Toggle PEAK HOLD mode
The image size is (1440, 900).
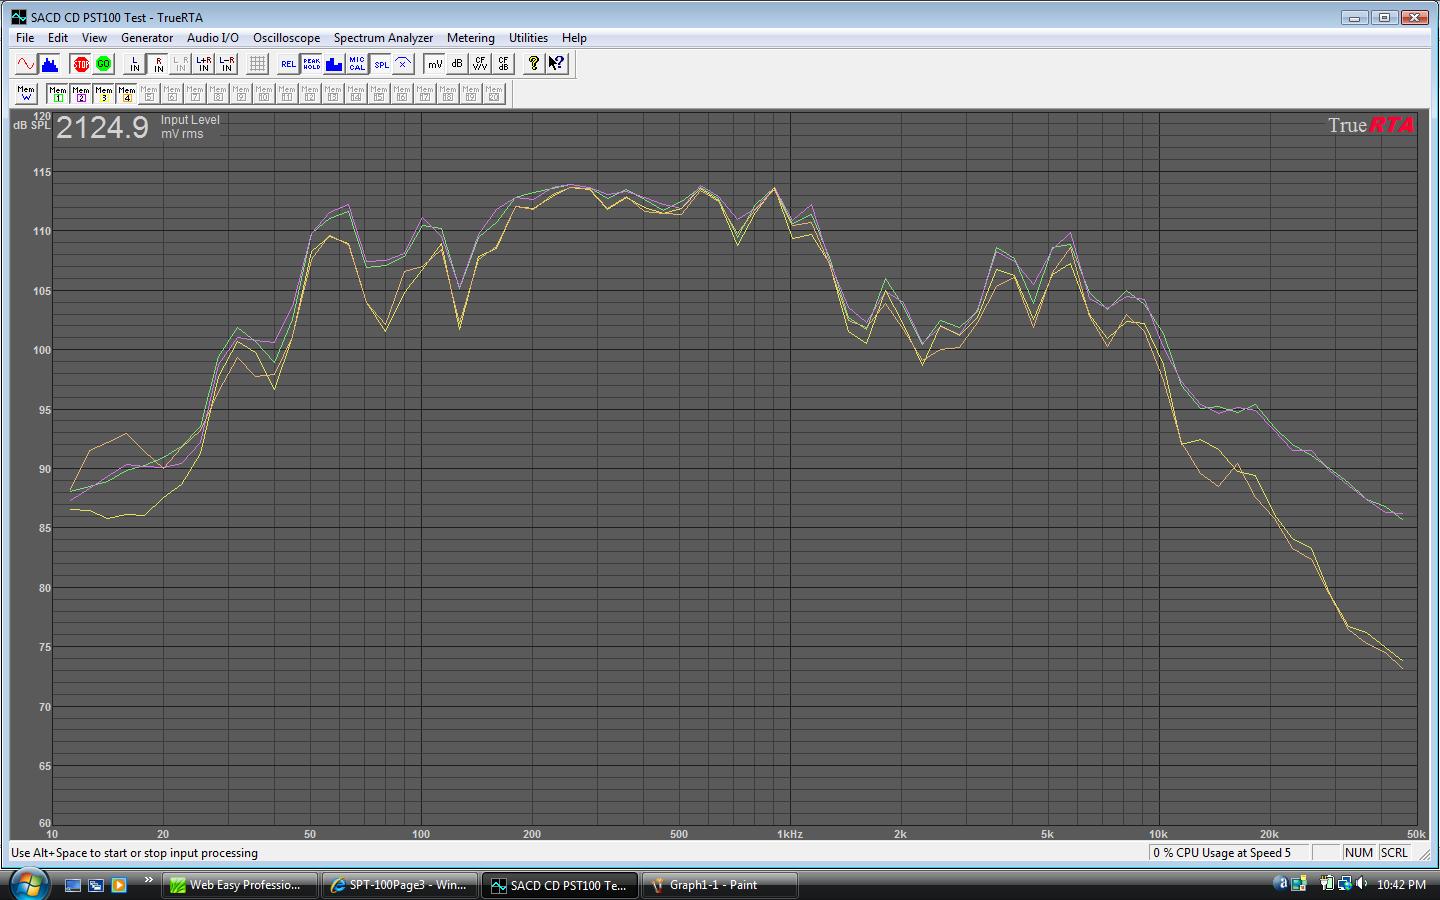pos(311,64)
